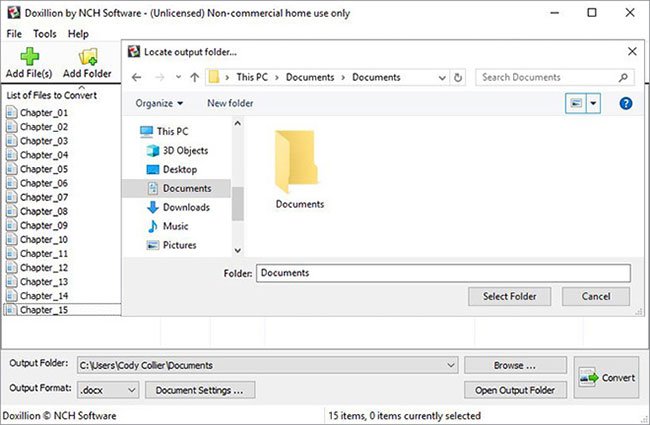Expand the Output Format .docx dropdown
The image size is (650, 425).
[x=108, y=390]
